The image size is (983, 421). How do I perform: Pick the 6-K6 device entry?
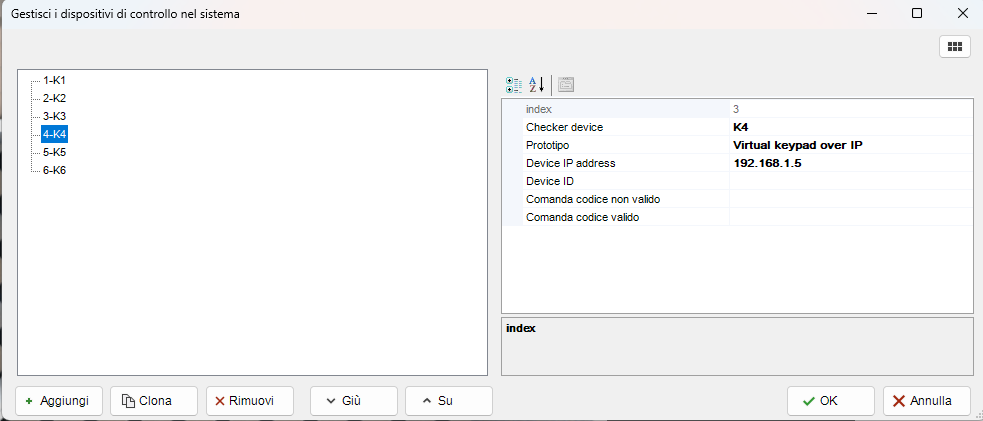(54, 170)
